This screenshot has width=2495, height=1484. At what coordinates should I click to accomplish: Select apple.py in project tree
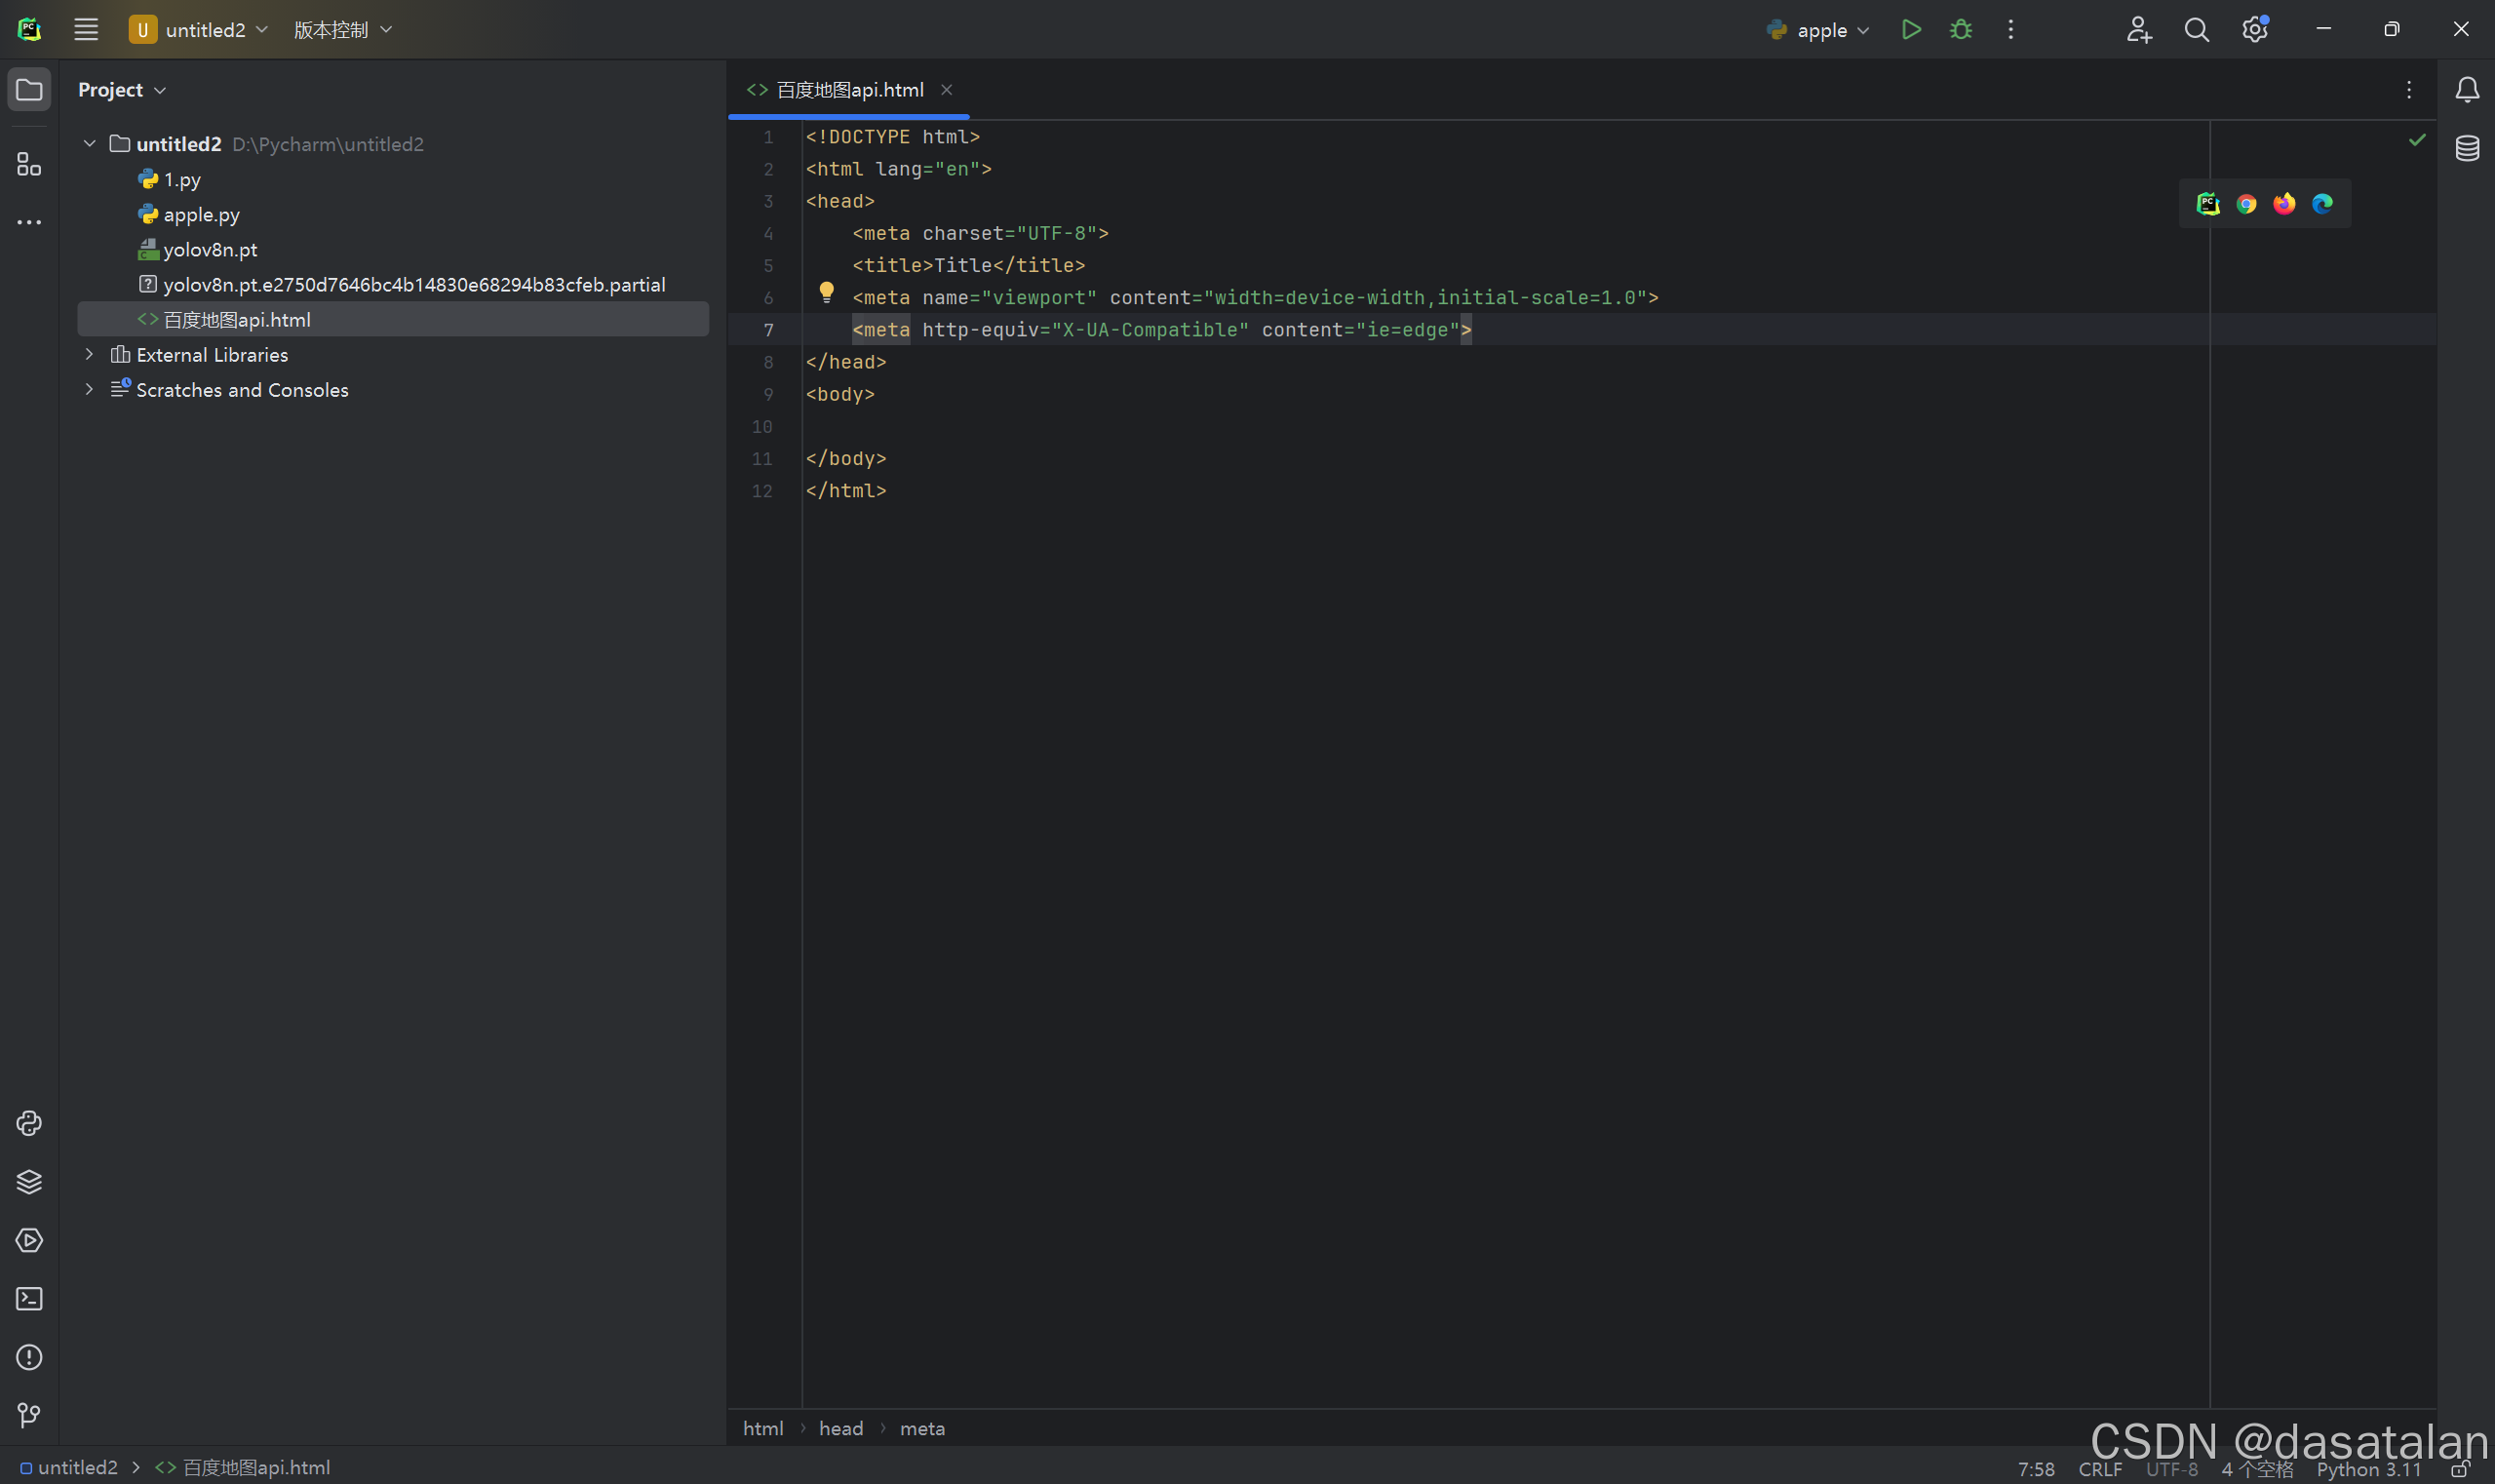click(201, 214)
